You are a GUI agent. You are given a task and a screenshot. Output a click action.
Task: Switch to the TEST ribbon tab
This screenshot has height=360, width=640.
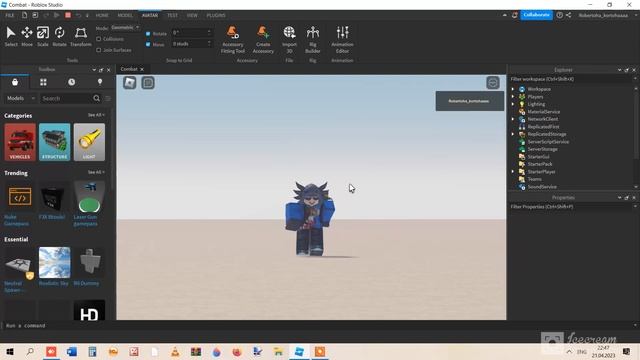pos(173,15)
